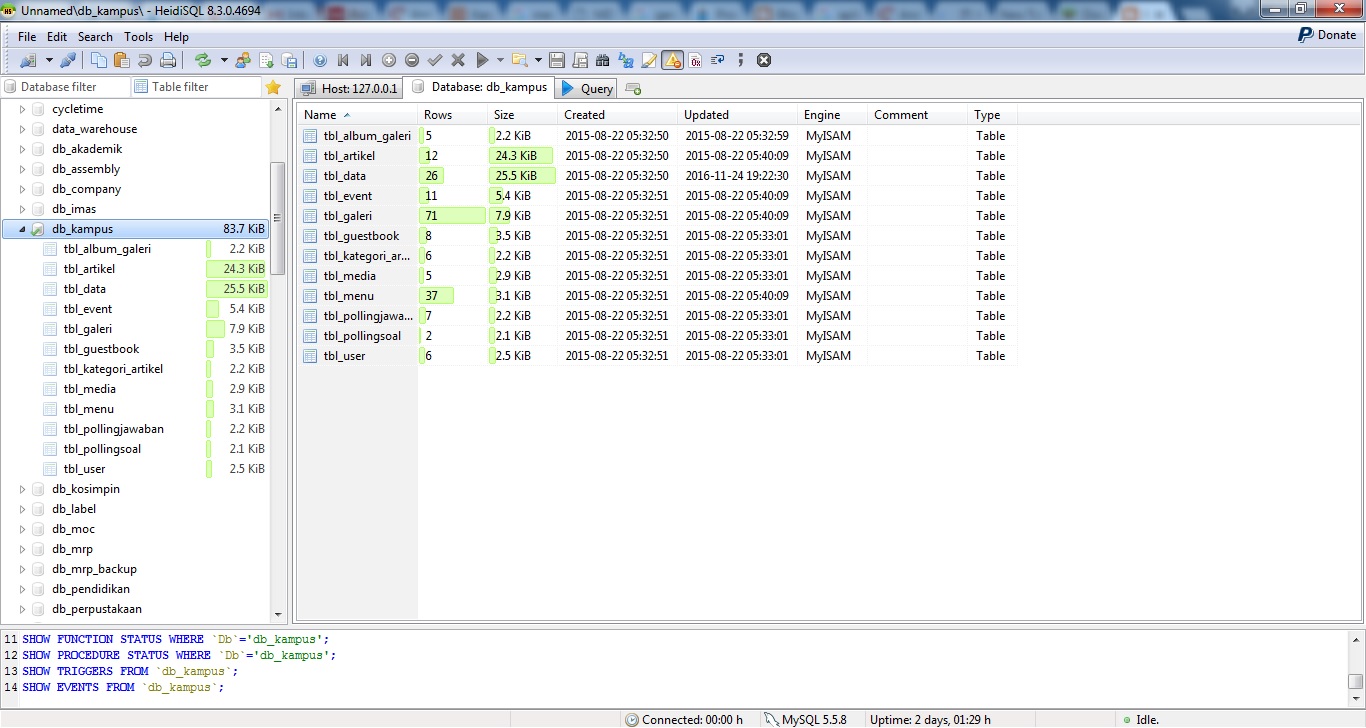Open the User Manager tool
The height and width of the screenshot is (728, 1366).
[242, 60]
